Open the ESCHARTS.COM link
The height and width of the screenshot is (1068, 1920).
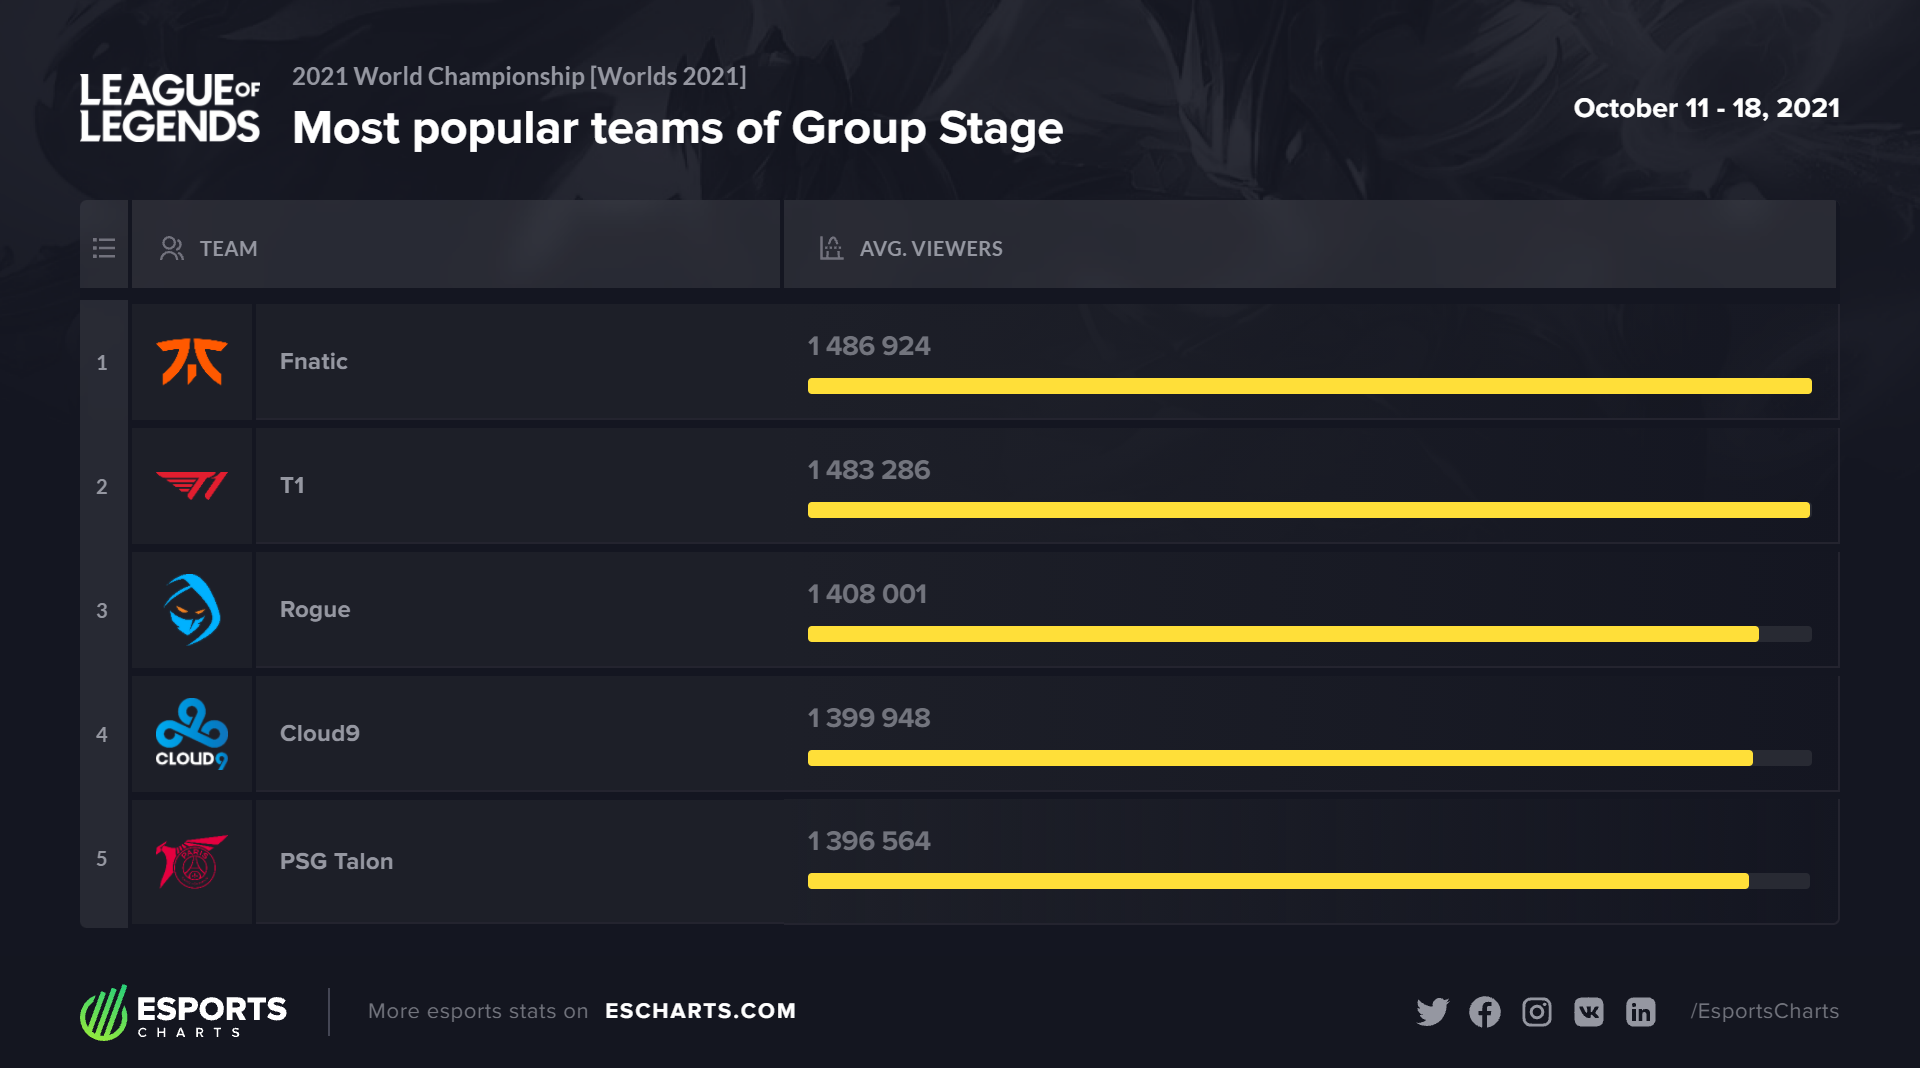point(700,1011)
